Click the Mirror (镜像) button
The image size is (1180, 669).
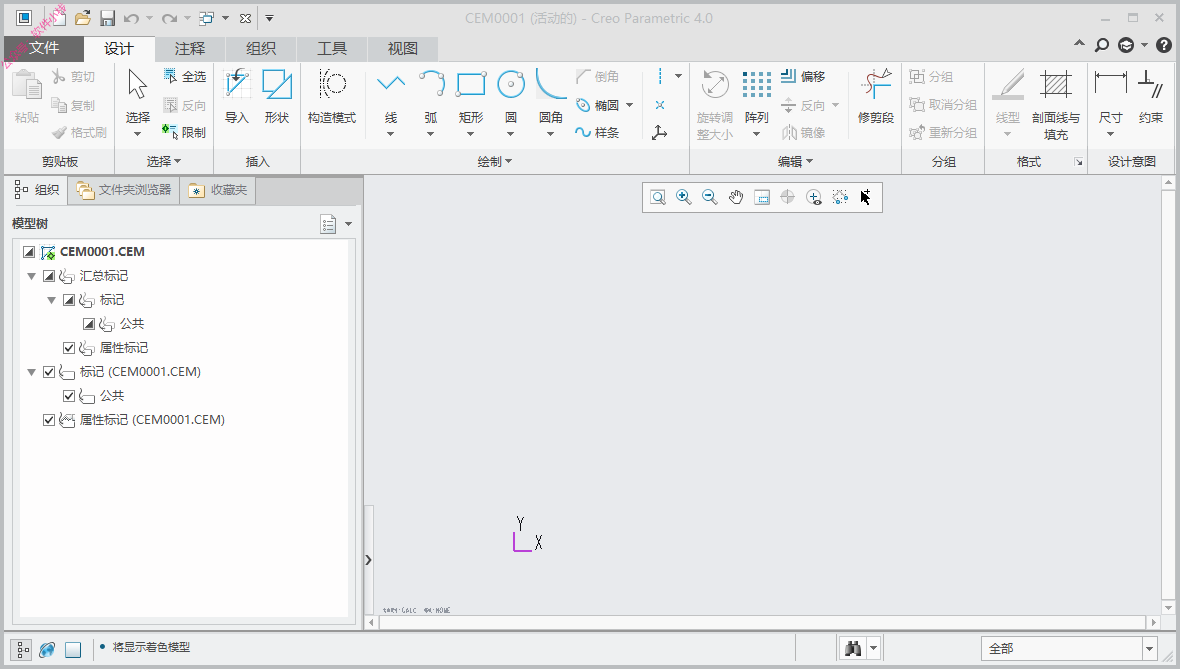click(803, 132)
